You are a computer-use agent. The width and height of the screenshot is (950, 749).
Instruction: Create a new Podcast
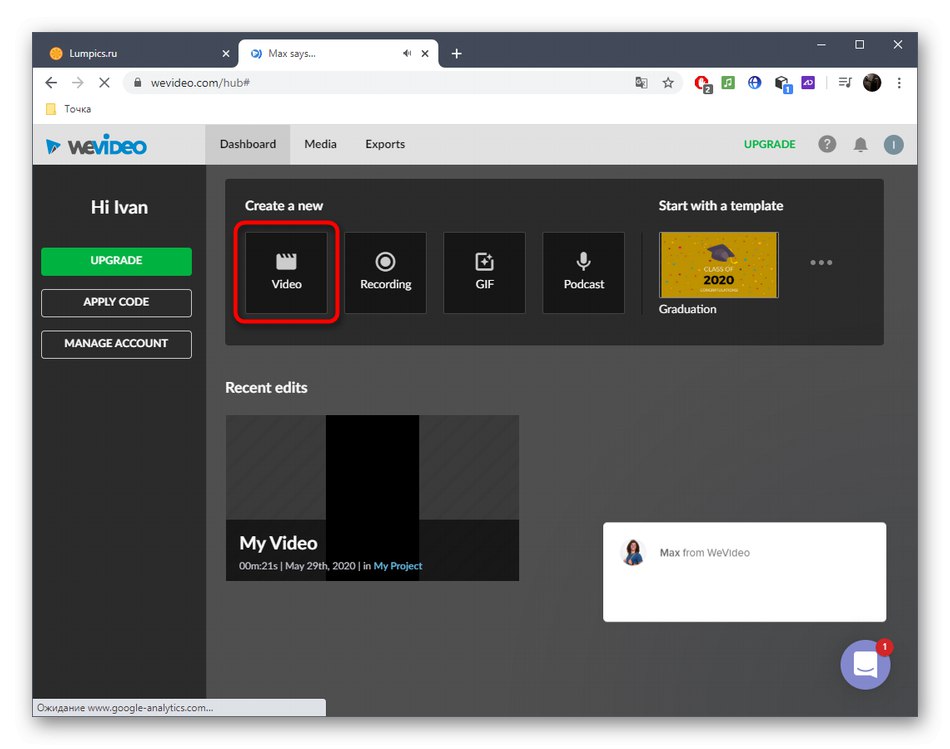tap(583, 272)
